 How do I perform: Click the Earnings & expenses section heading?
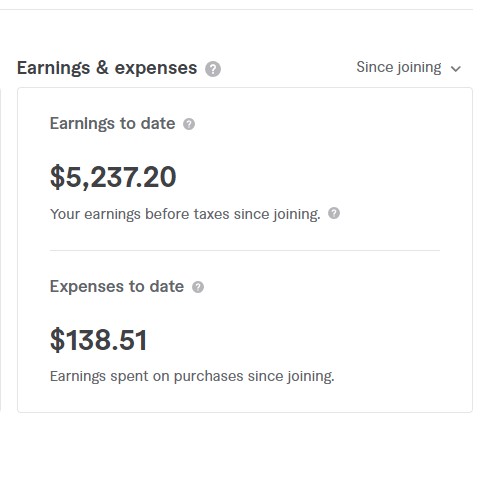(107, 68)
